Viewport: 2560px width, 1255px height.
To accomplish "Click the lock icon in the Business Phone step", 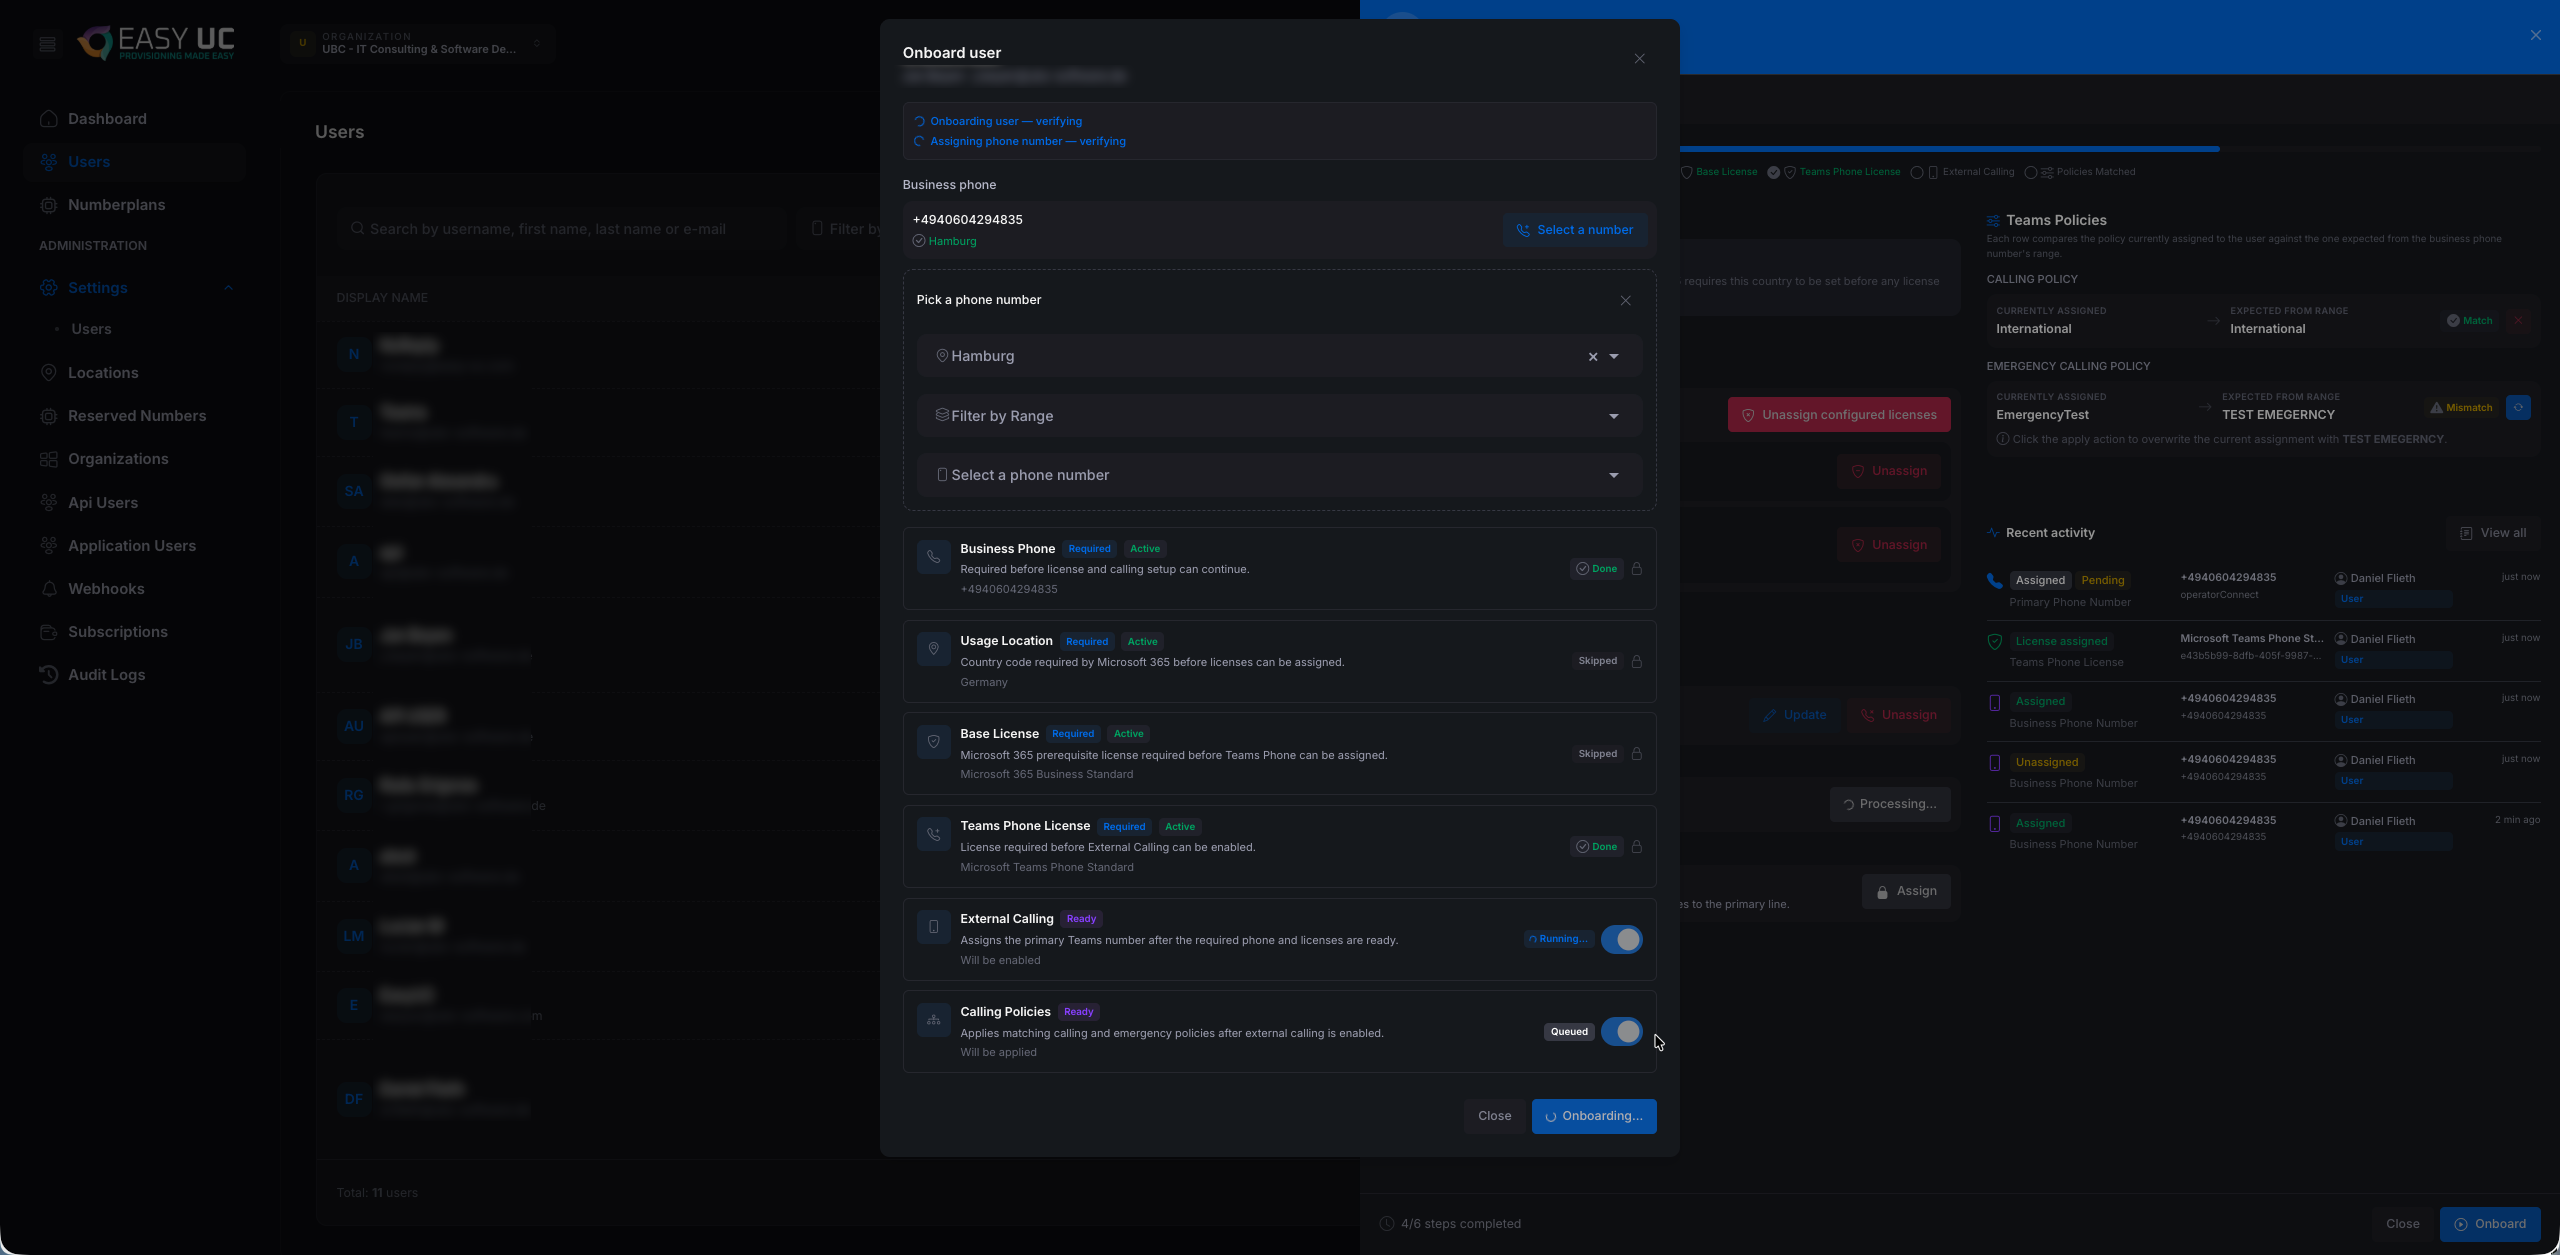I will (x=1637, y=569).
